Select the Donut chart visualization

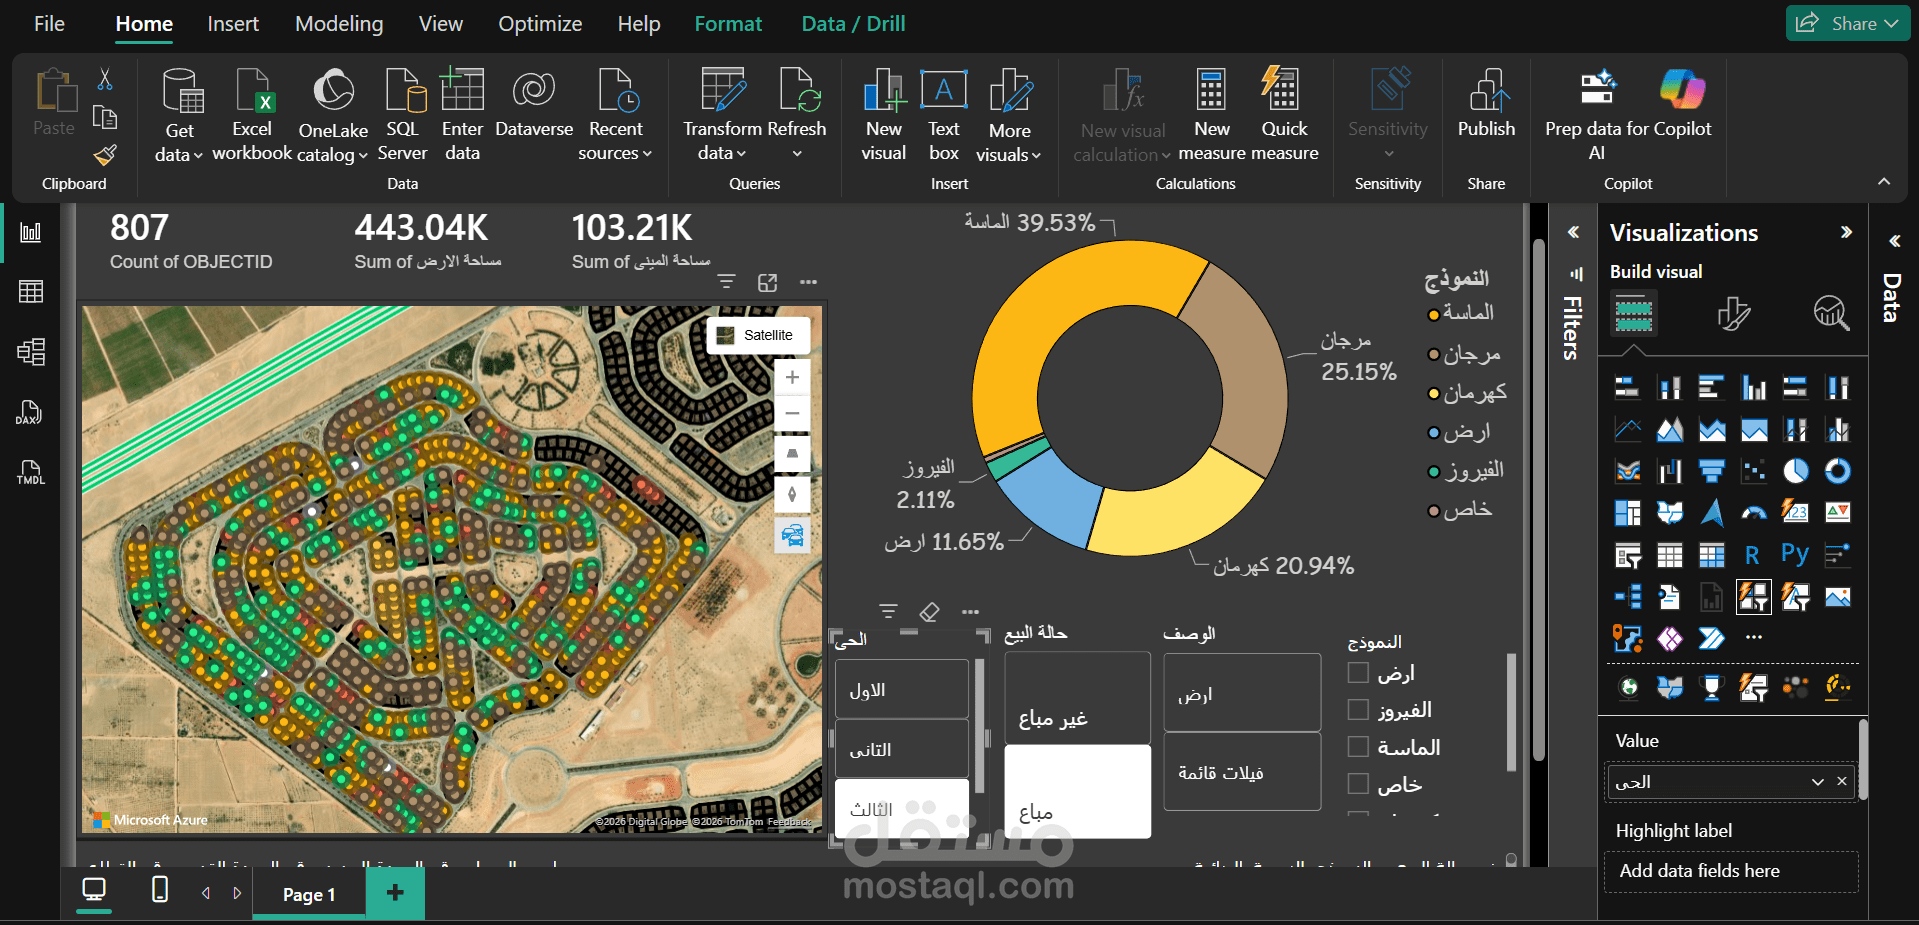1838,471
